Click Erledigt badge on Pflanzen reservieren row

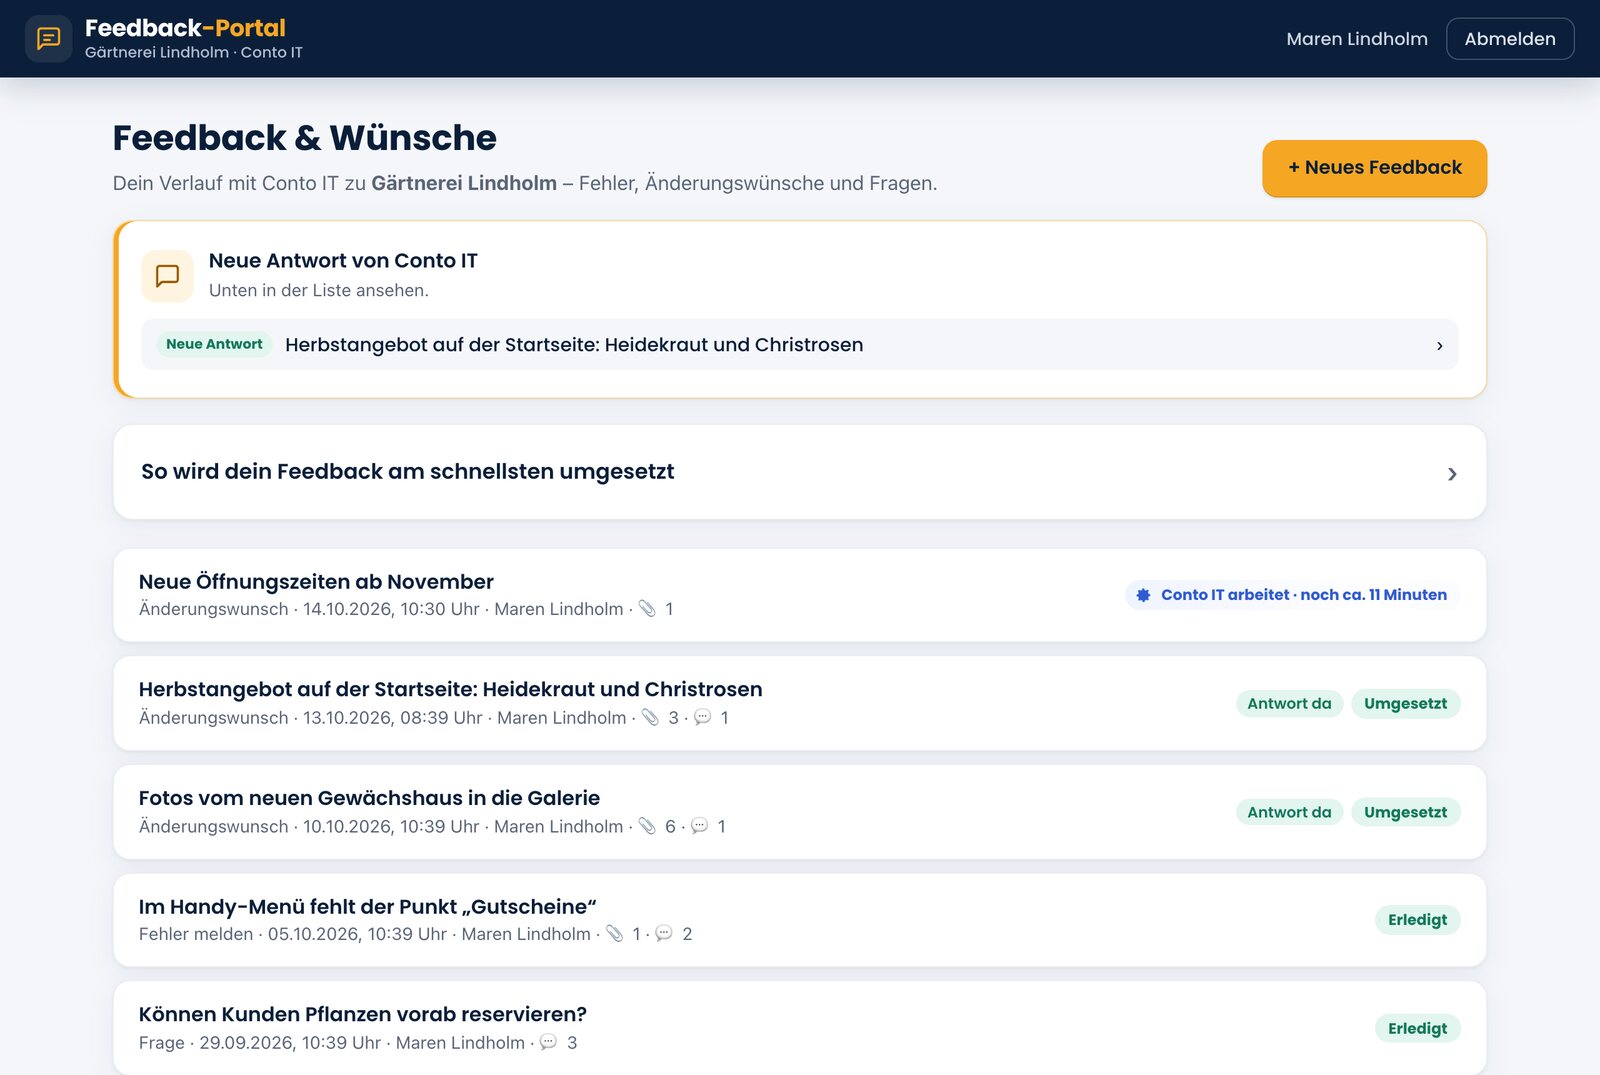(x=1417, y=1029)
